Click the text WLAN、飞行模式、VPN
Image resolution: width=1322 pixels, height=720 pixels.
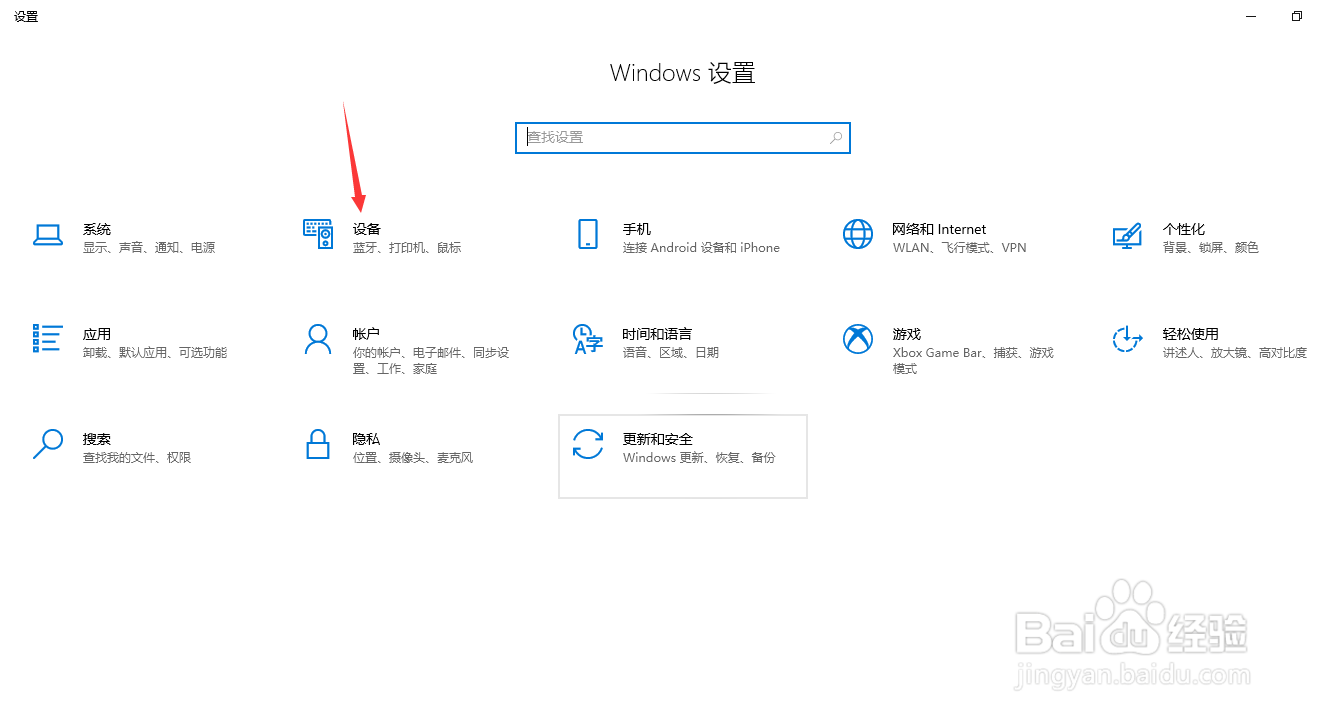click(x=959, y=248)
